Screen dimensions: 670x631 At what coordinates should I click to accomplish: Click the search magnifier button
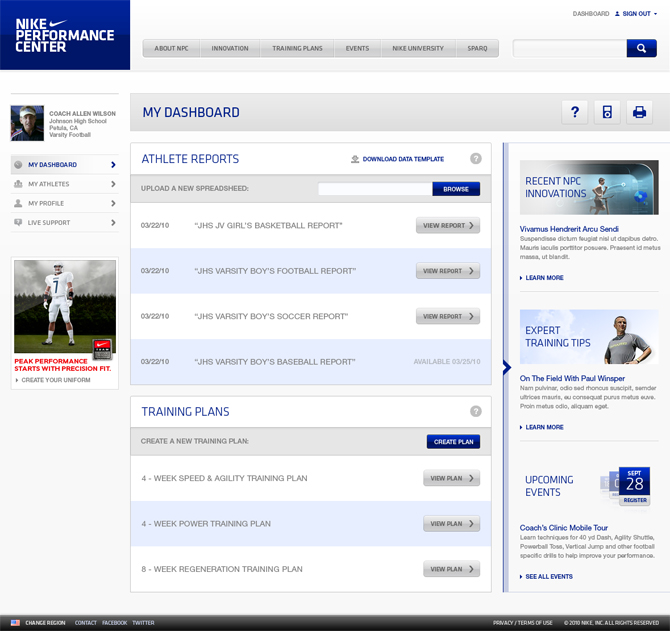coord(641,48)
